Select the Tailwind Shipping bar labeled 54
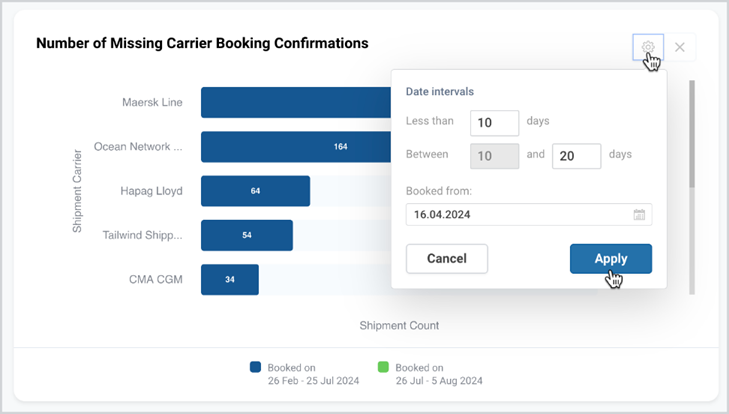The height and width of the screenshot is (414, 729). coord(247,235)
